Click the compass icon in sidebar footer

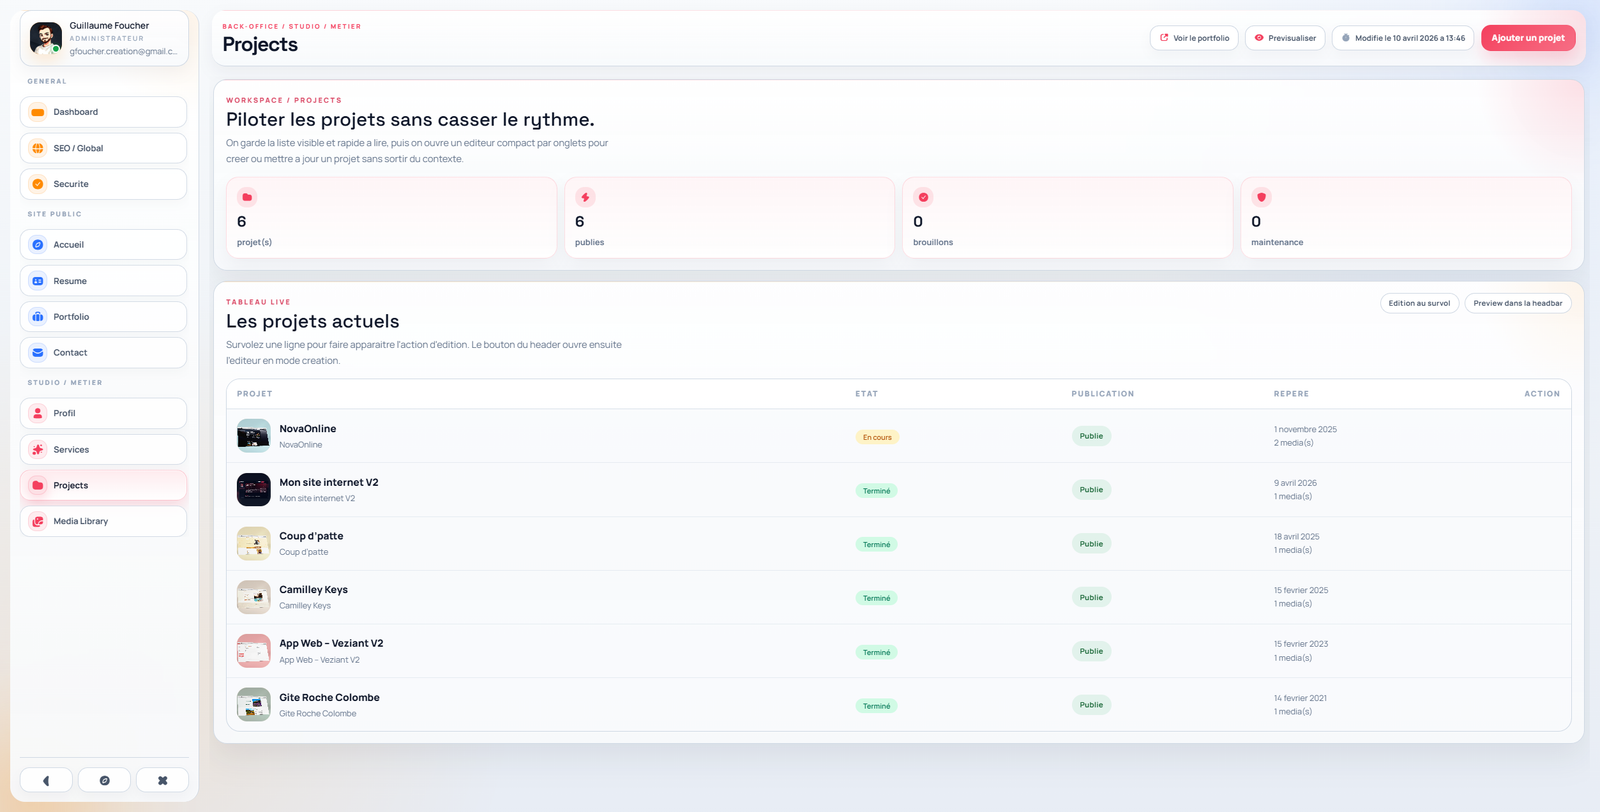tap(104, 780)
